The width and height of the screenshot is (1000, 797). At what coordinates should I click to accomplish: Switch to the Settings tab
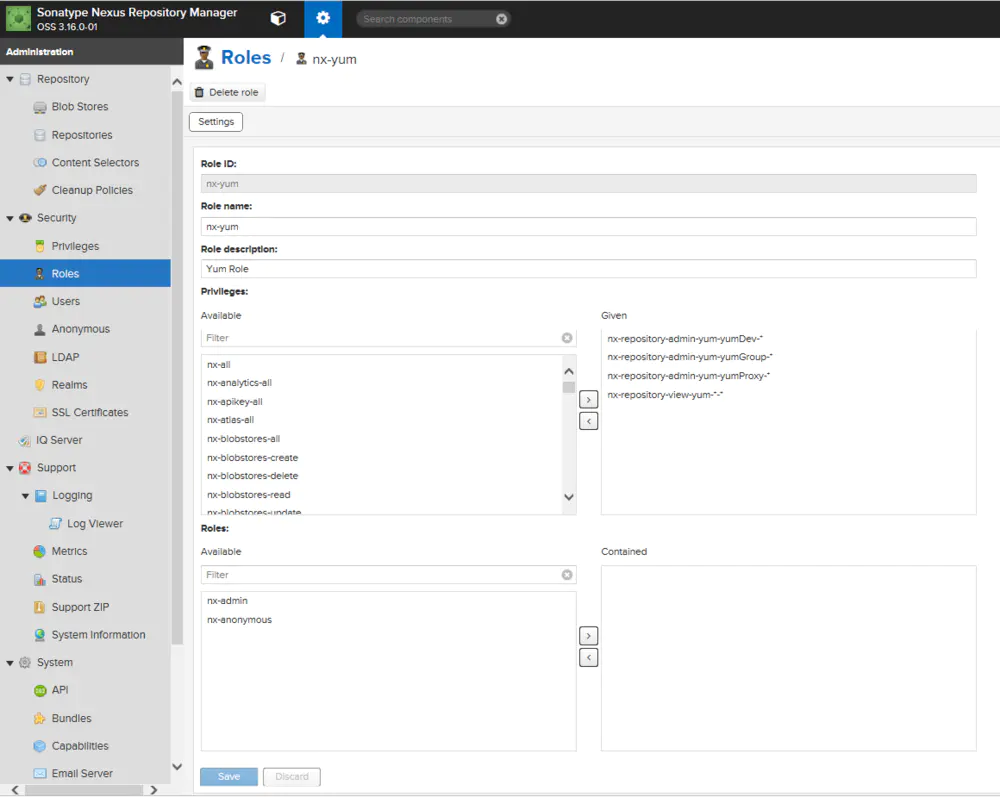216,122
